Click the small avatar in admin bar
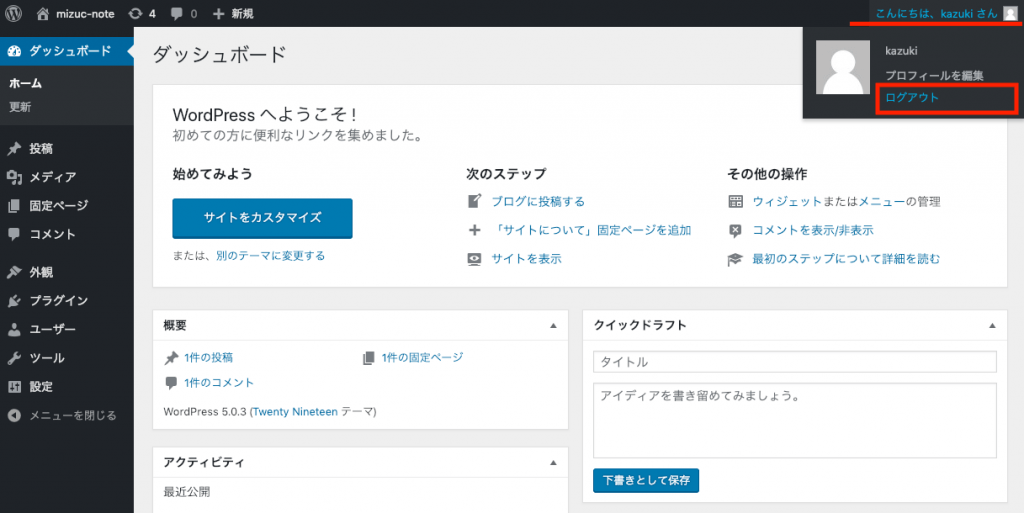The width and height of the screenshot is (1024, 513). click(x=1010, y=13)
